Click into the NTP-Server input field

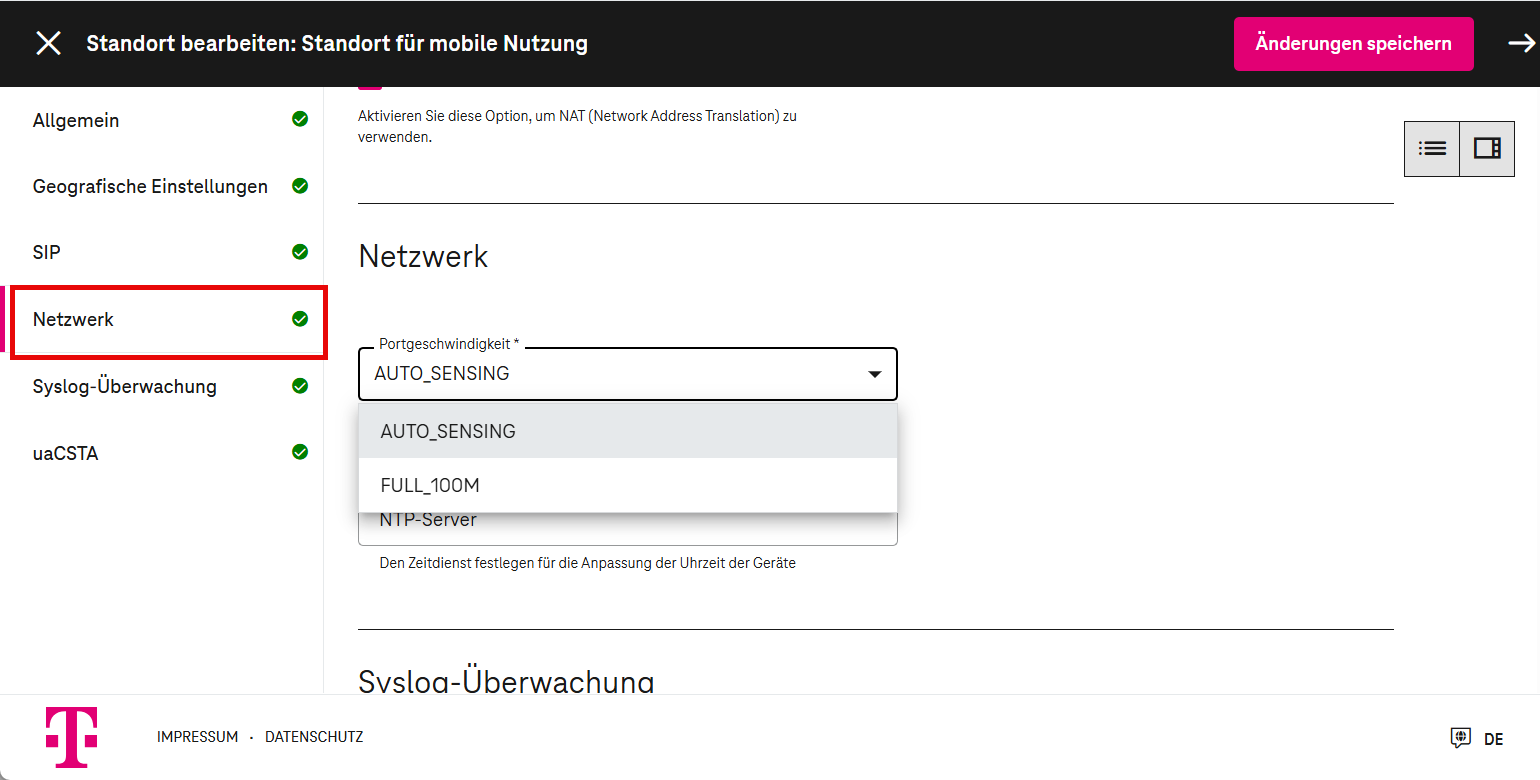tap(627, 529)
